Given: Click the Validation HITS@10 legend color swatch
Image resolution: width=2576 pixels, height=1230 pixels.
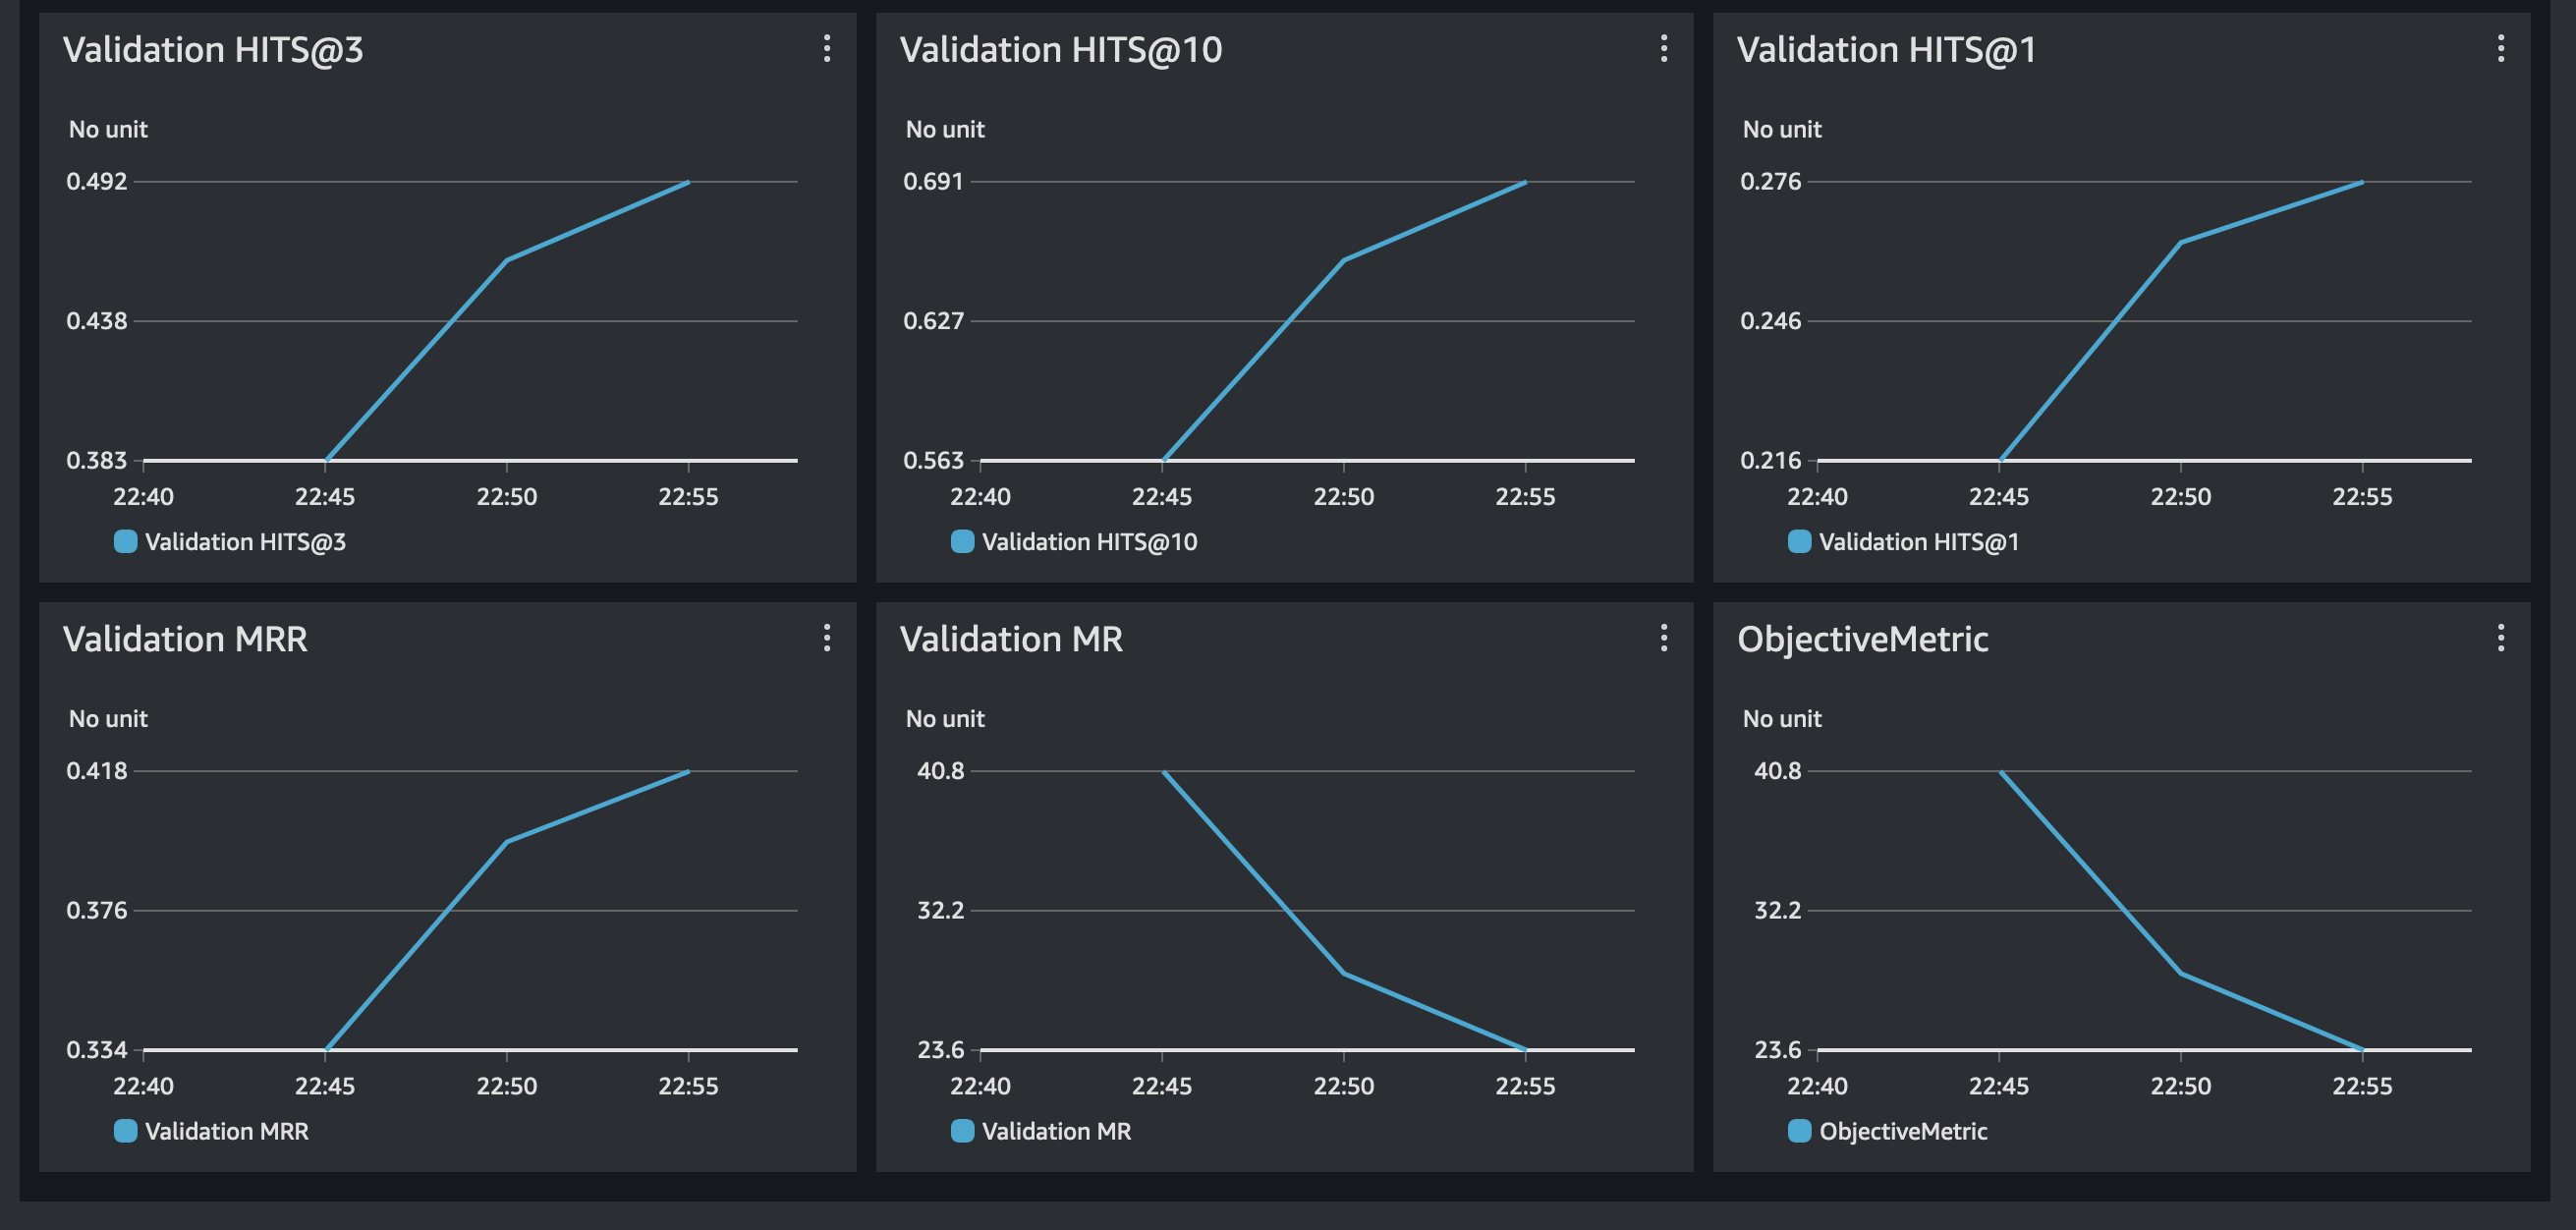Looking at the screenshot, I should click(x=962, y=541).
